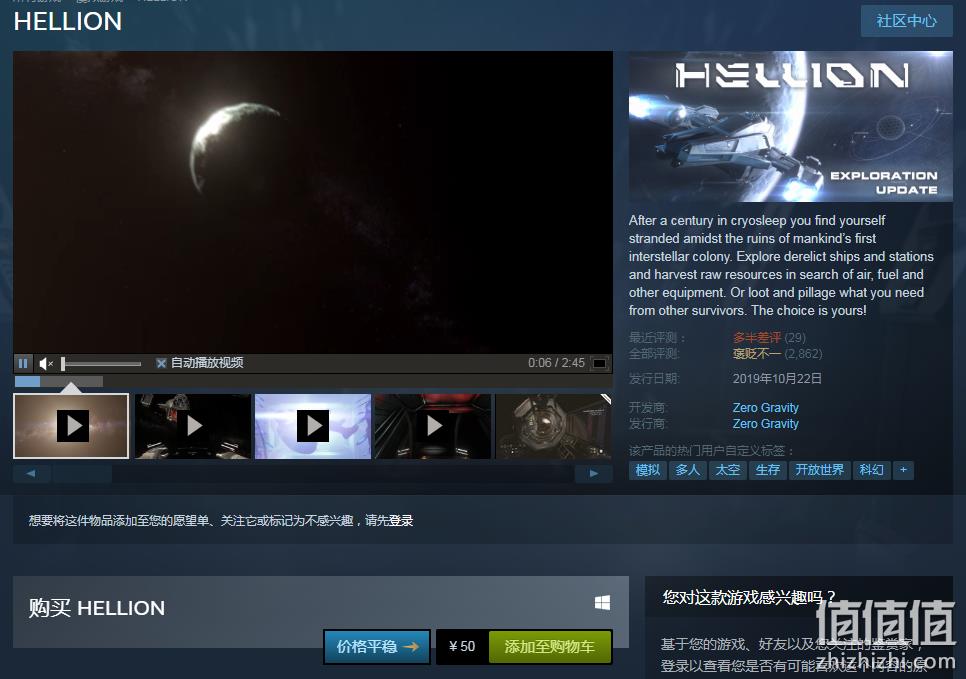Screen dimensions: 966x679
Task: Adjust the video volume slider
Action: click(x=102, y=364)
